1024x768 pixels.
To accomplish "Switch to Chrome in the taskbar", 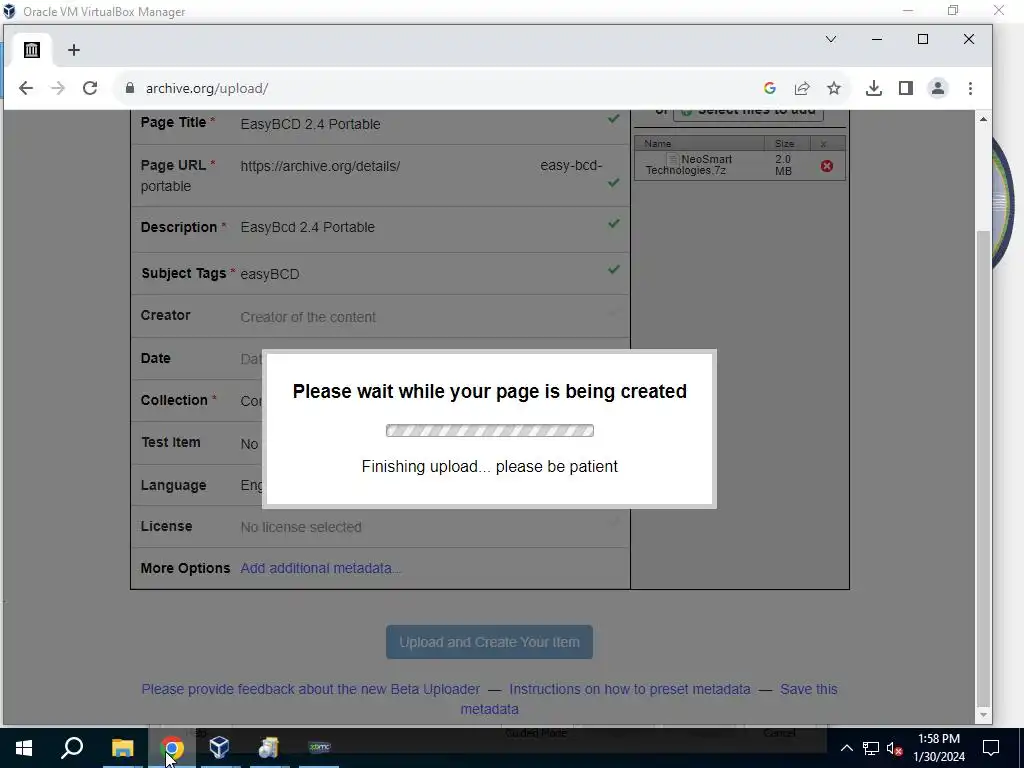I will tap(172, 748).
